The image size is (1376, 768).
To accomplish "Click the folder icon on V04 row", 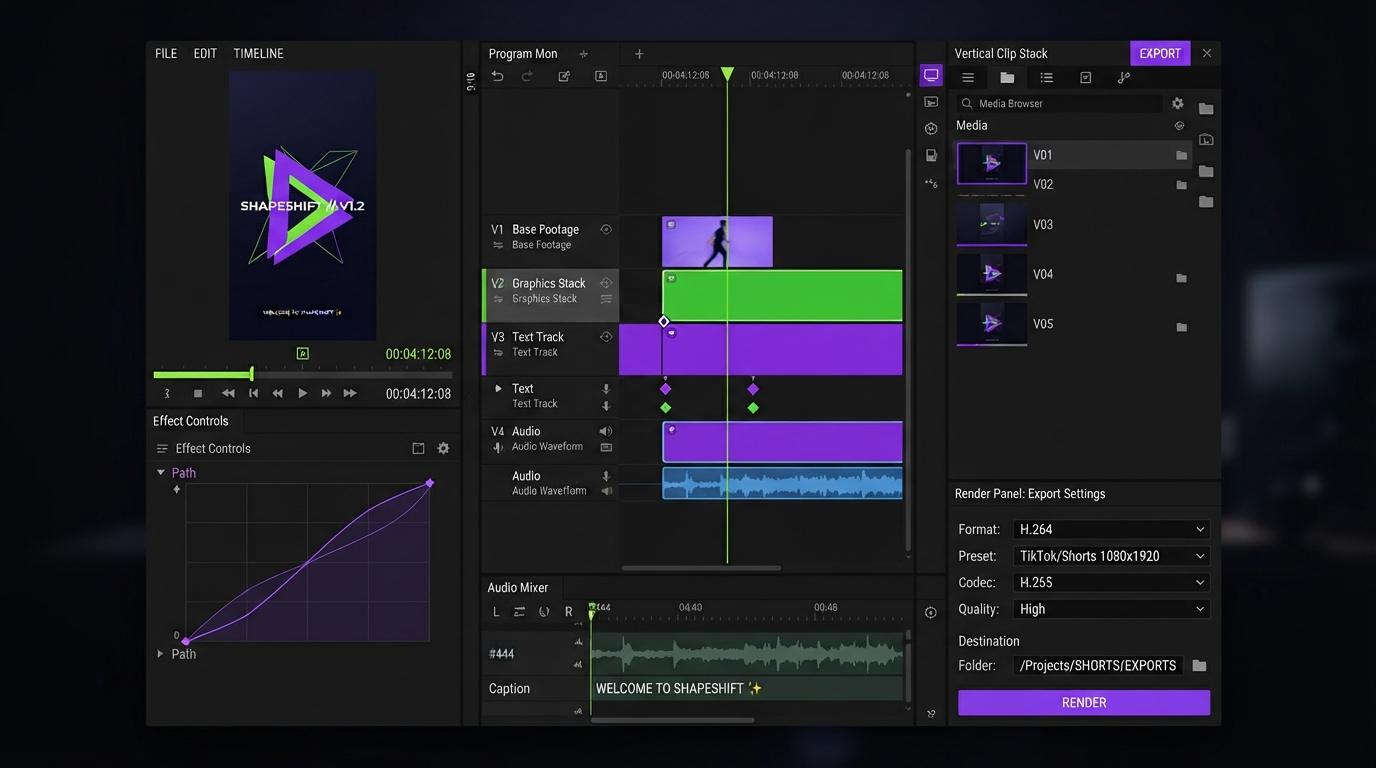I will [x=1181, y=278].
